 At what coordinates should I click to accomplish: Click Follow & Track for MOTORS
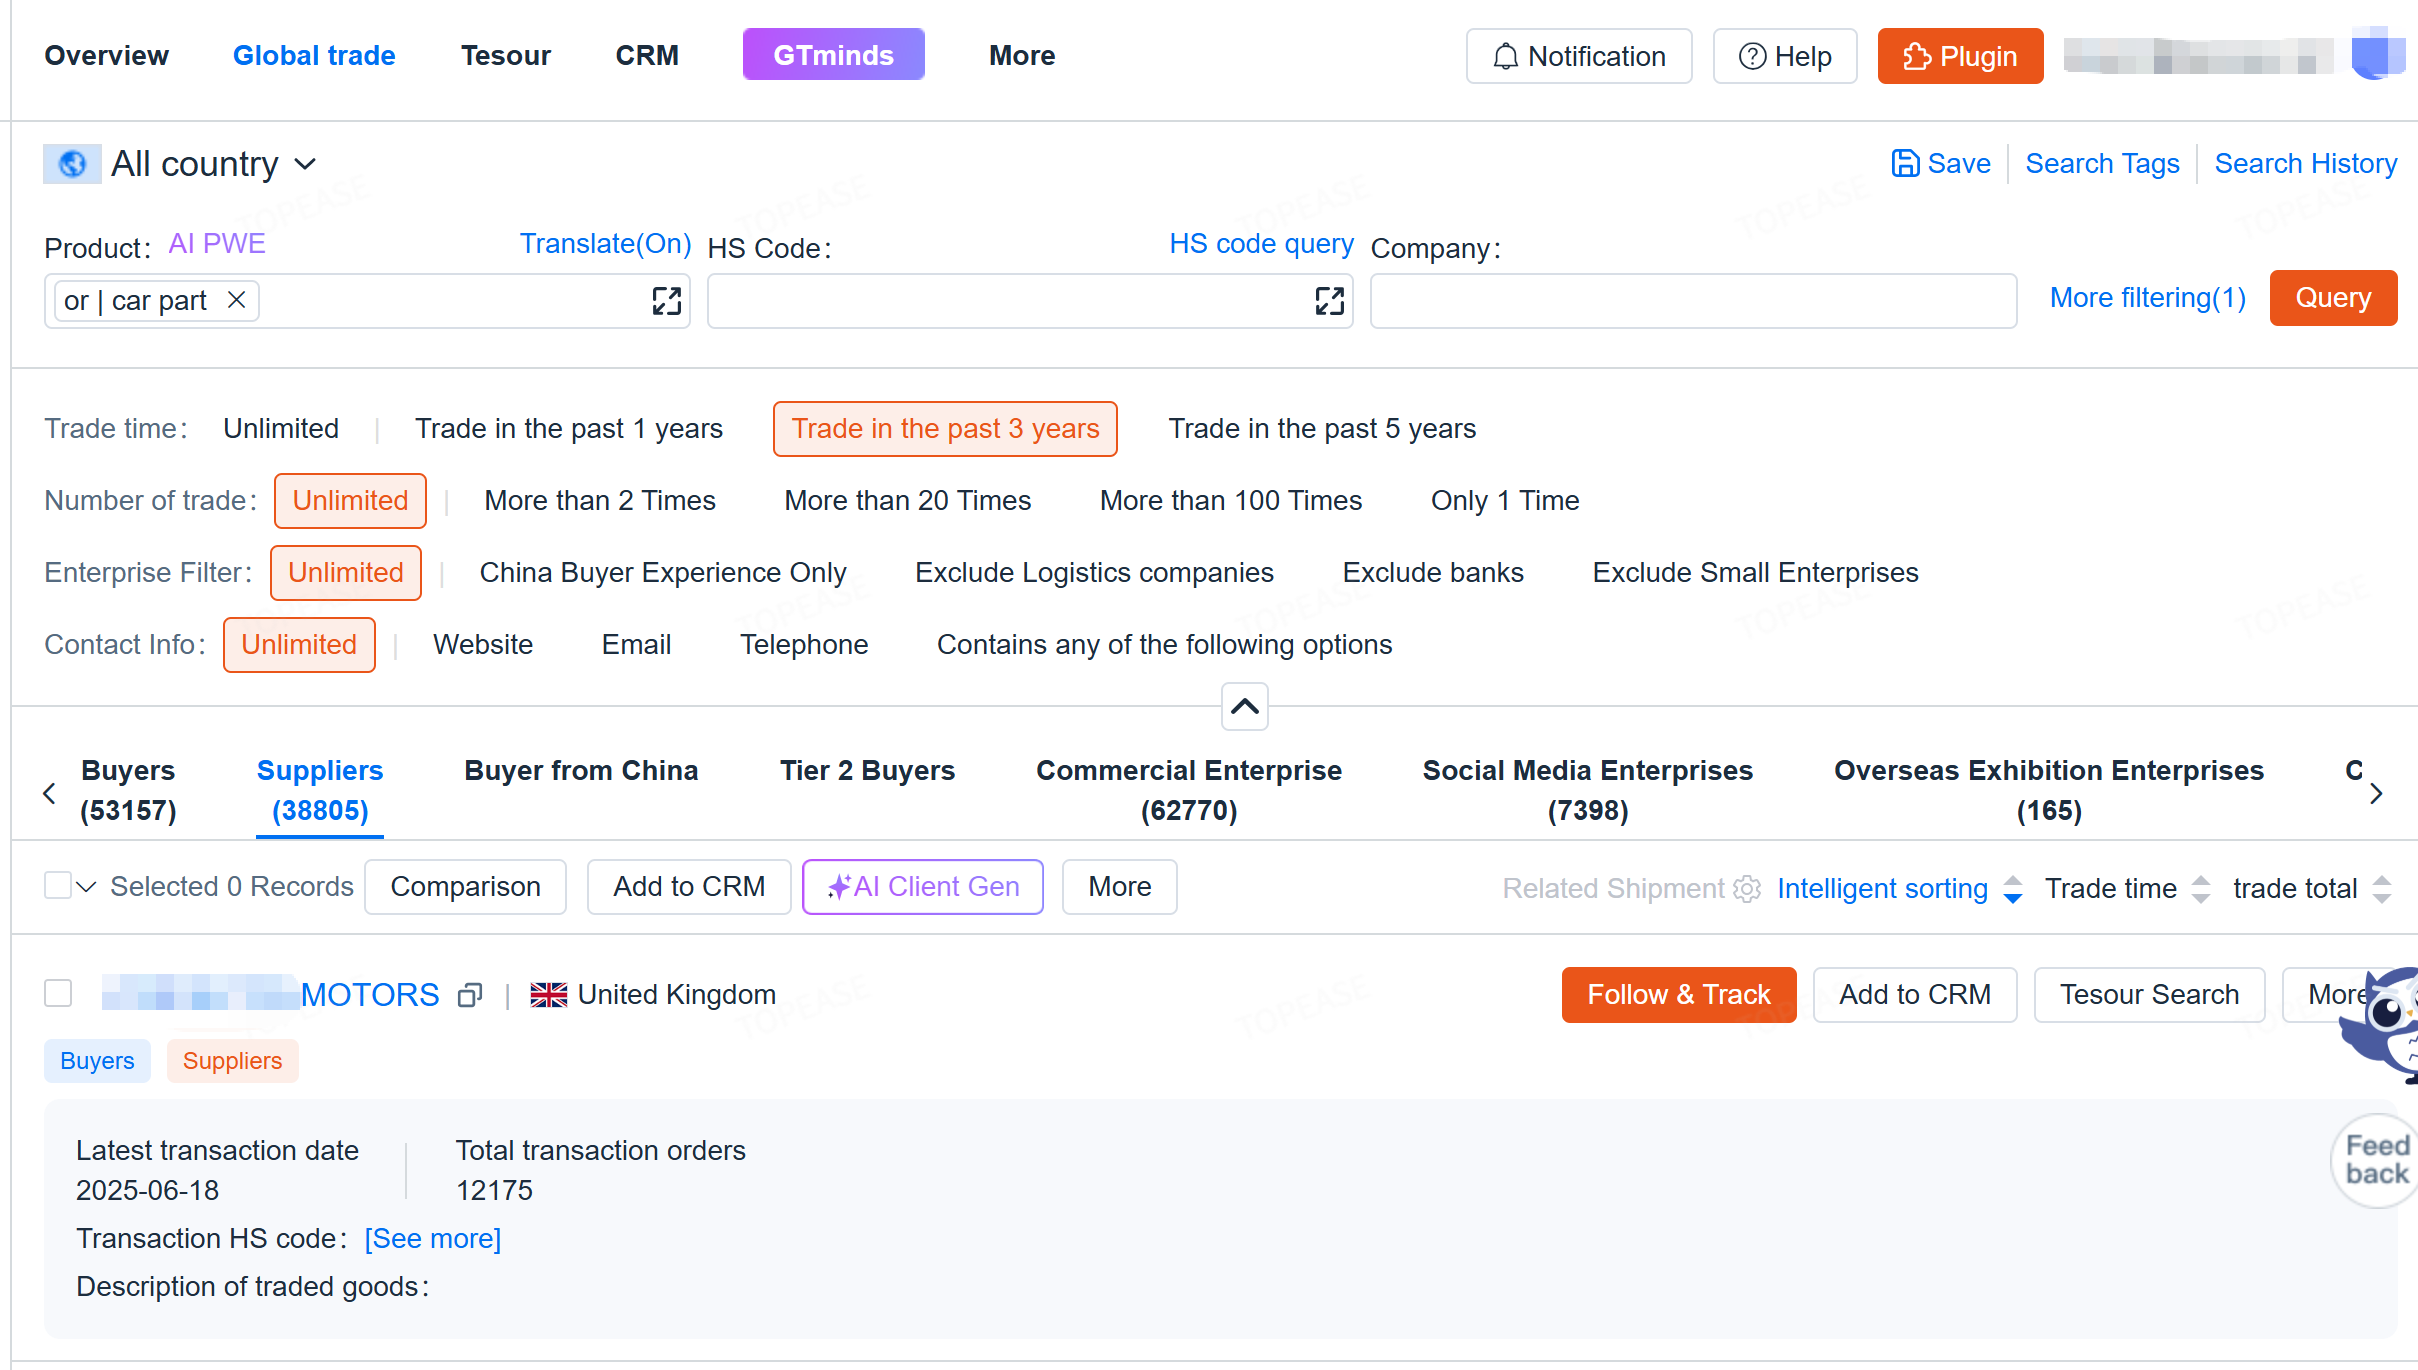pyautogui.click(x=1679, y=995)
